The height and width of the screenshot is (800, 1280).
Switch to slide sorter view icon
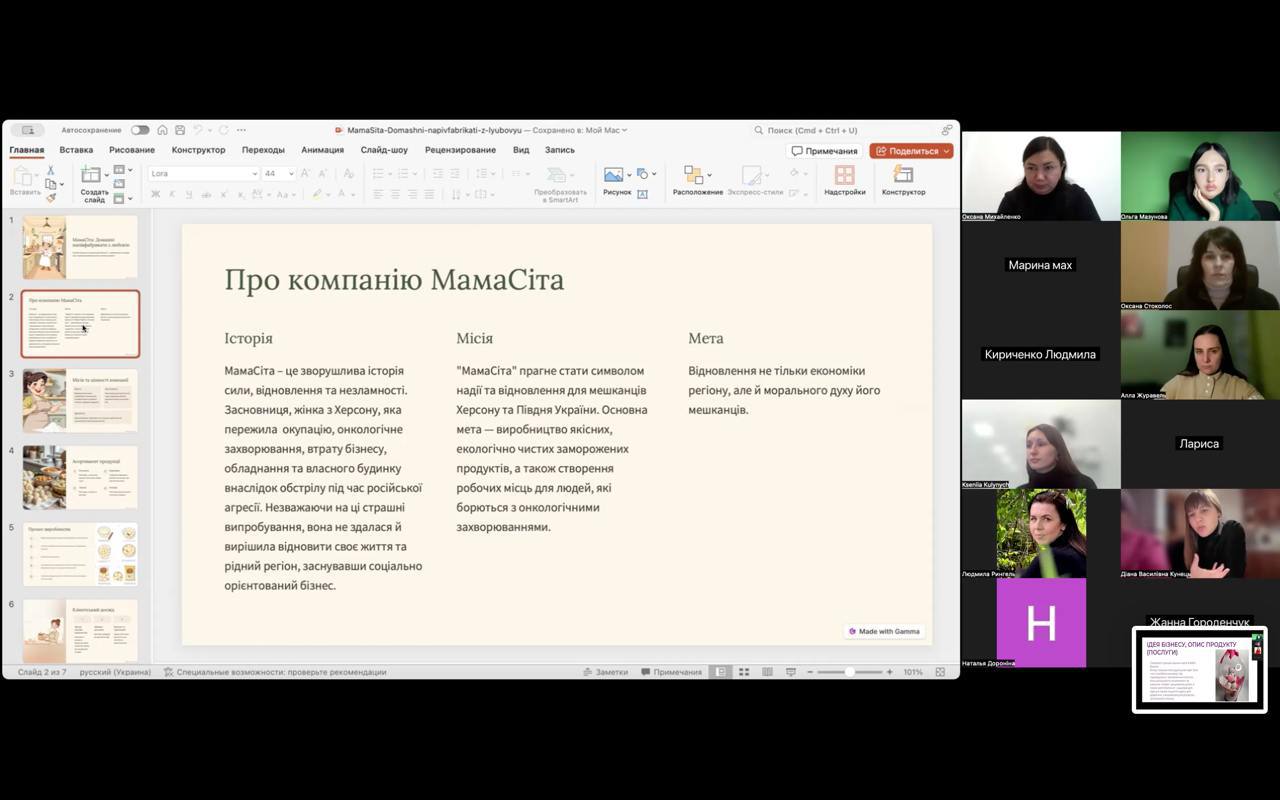[743, 672]
